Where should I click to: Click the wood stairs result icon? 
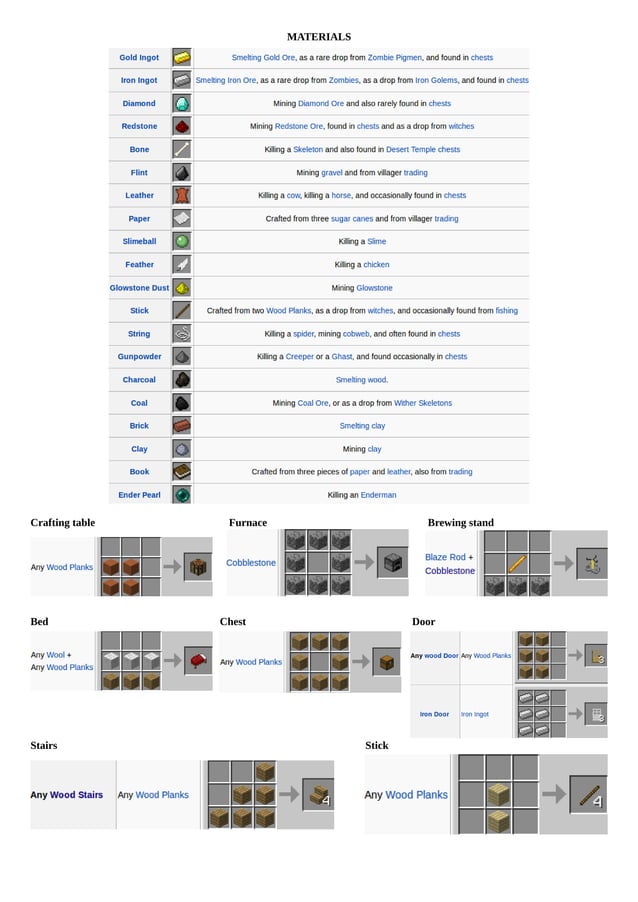tap(318, 794)
